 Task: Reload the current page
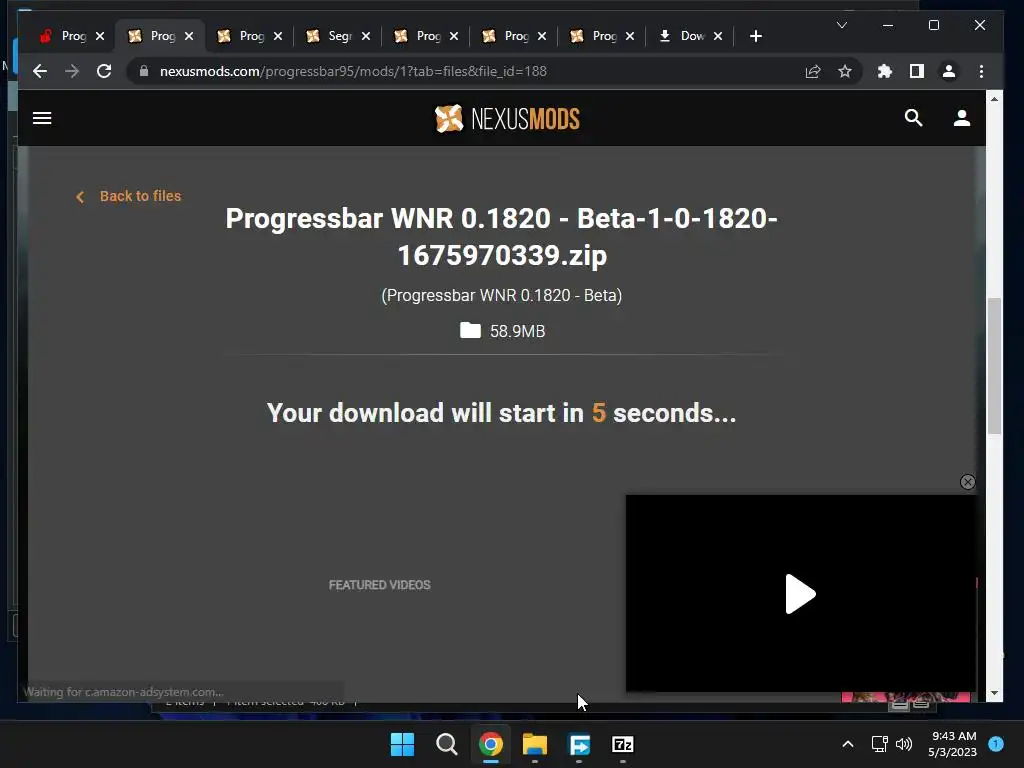point(104,71)
